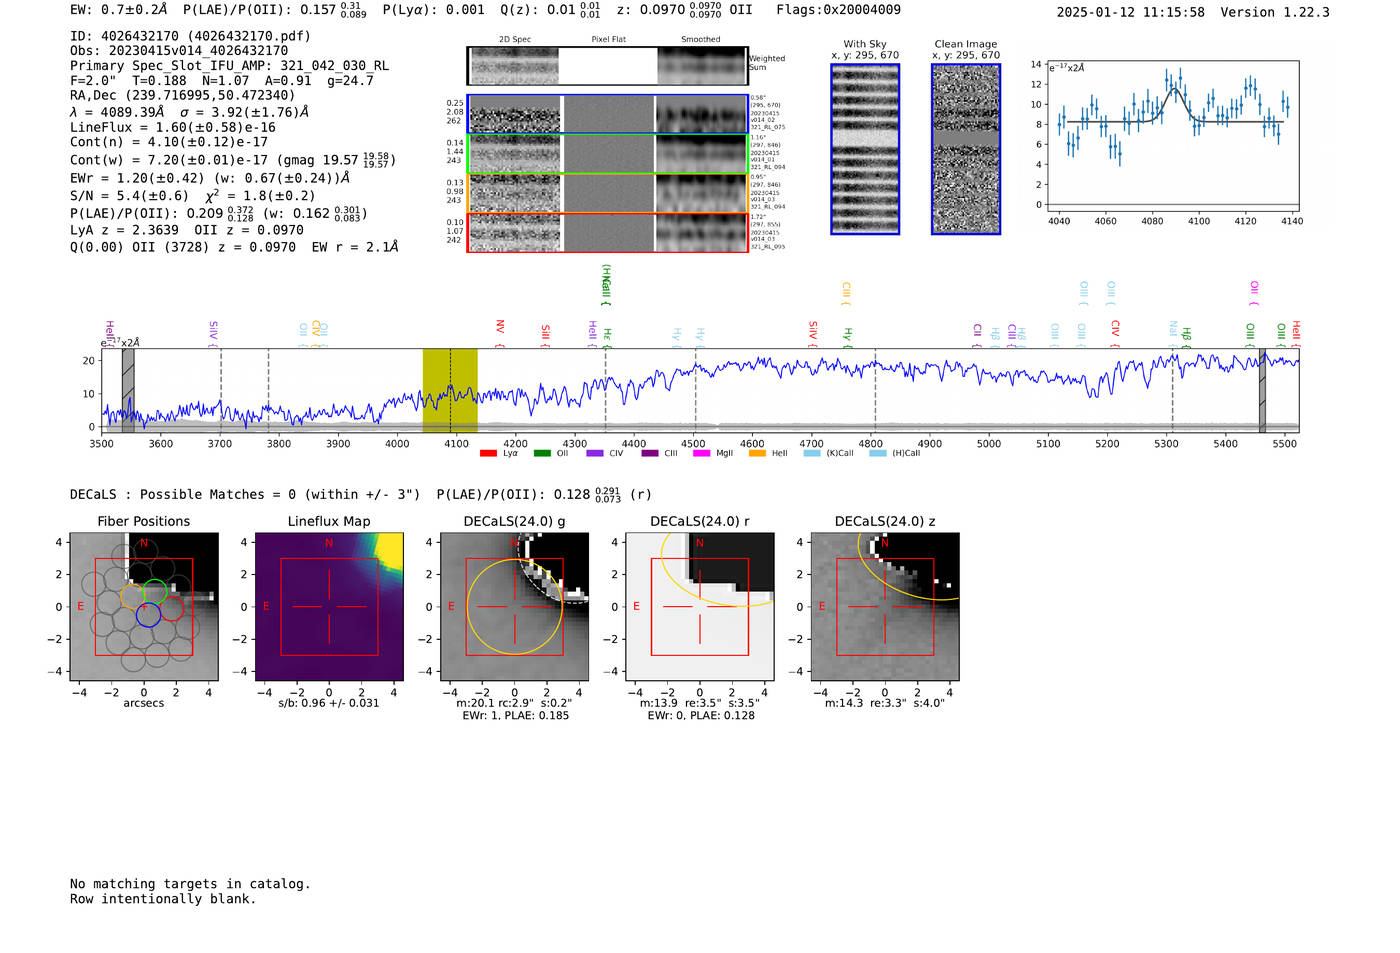The image size is (1400, 953).
Task: Click the CIV legend swatch
Action: coord(595,453)
